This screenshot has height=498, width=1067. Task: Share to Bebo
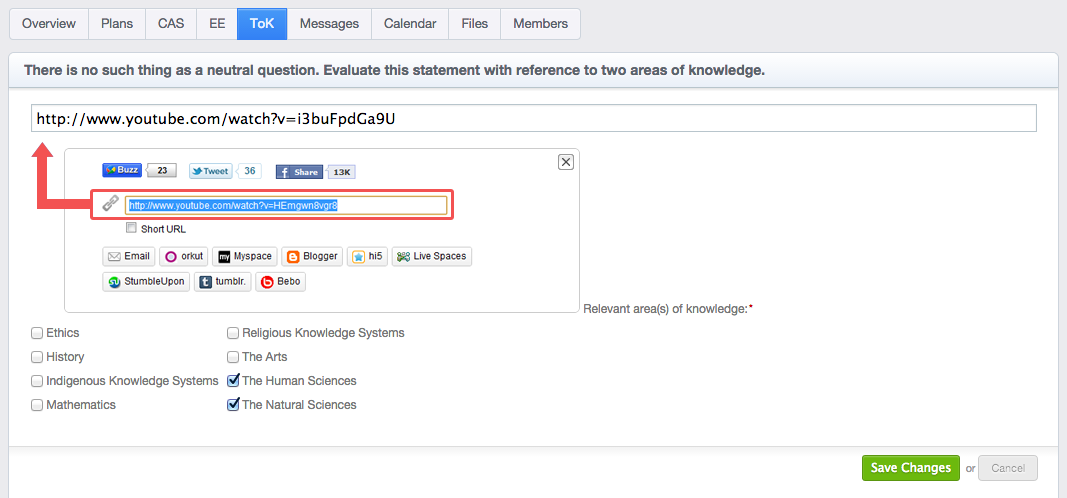click(280, 282)
